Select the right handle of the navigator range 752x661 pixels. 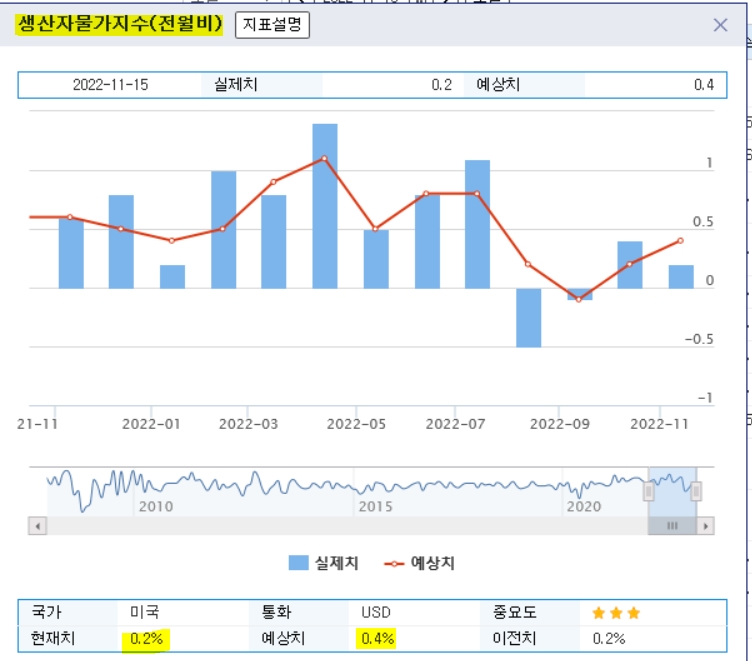[696, 491]
